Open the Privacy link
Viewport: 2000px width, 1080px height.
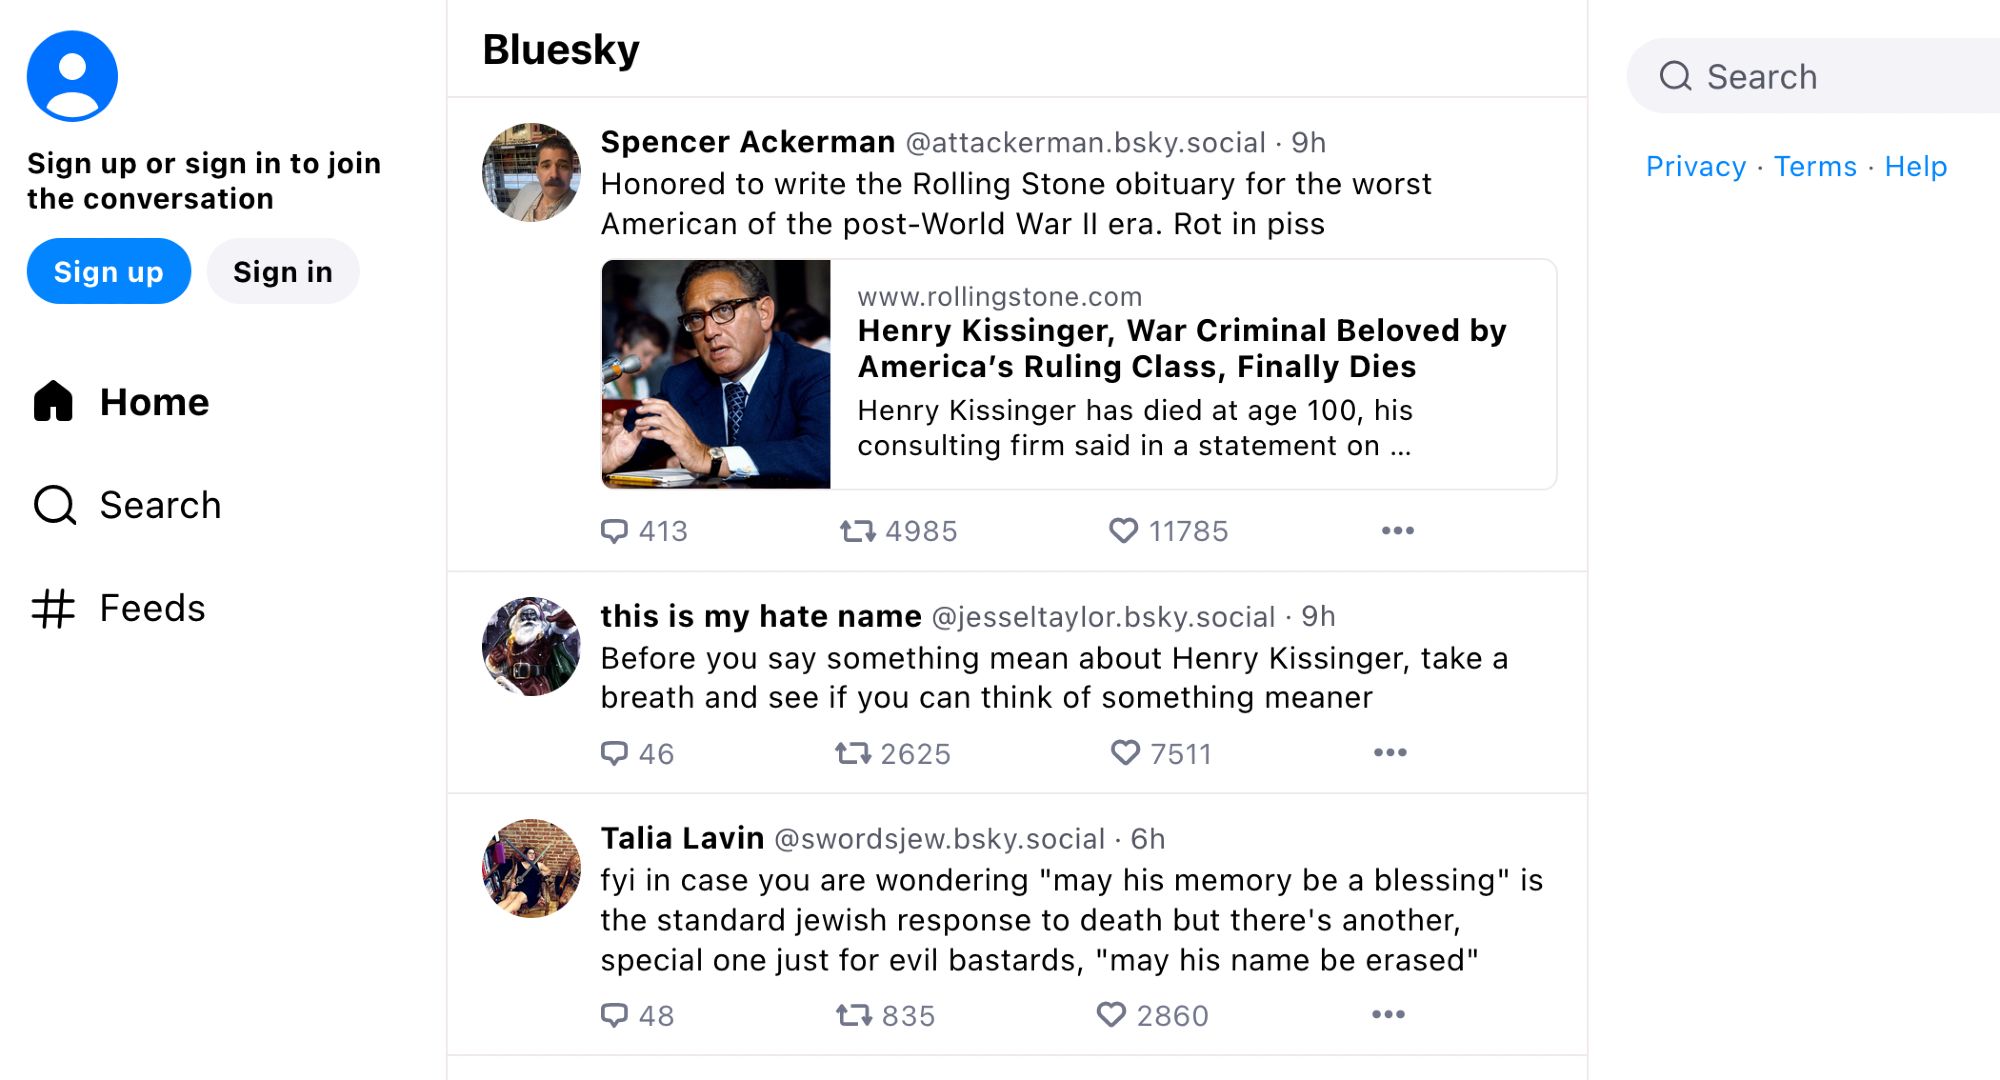pyautogui.click(x=1695, y=166)
